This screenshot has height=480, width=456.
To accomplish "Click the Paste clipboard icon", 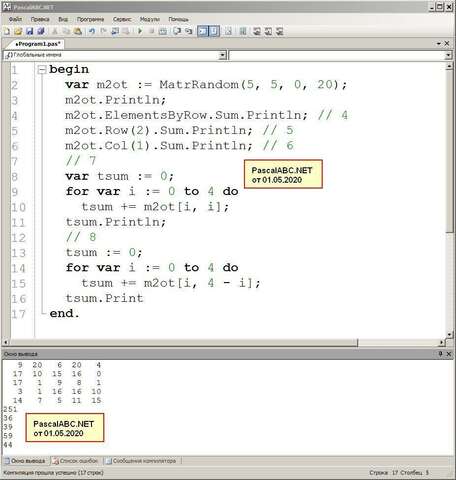I will click(78, 31).
